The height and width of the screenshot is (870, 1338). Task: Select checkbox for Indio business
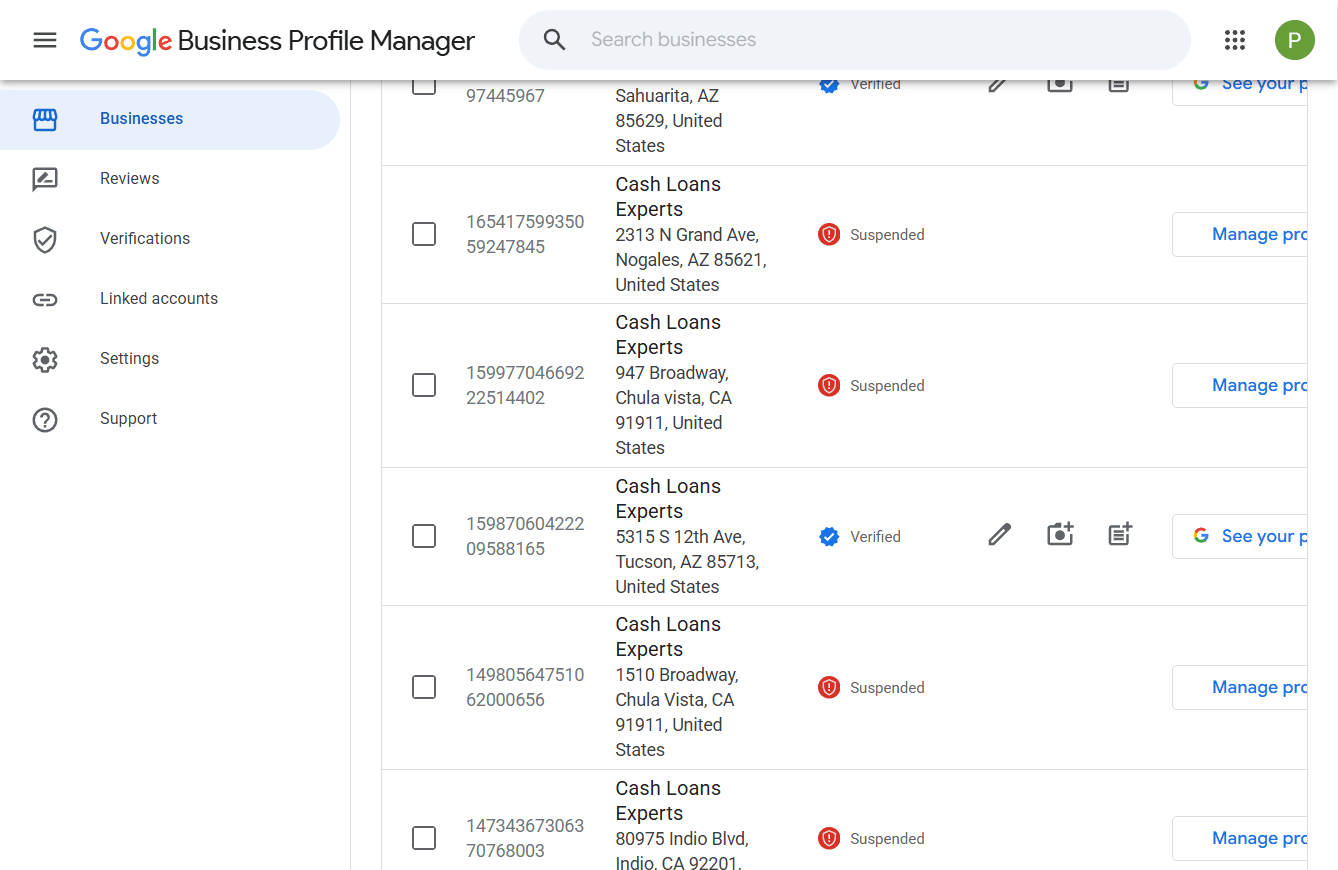pos(424,838)
